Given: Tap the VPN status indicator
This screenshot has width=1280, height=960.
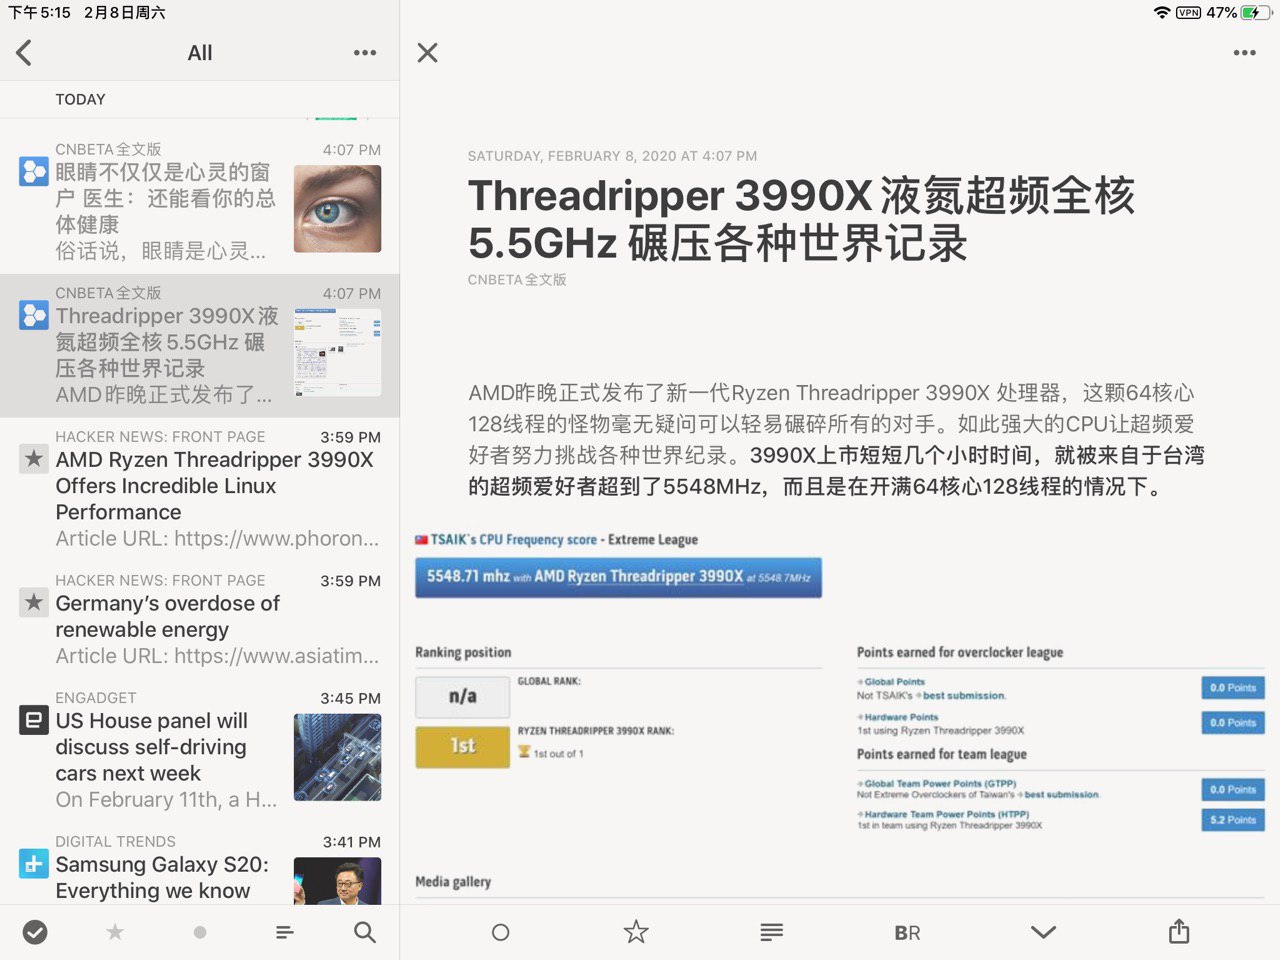Looking at the screenshot, I should pyautogui.click(x=1189, y=13).
